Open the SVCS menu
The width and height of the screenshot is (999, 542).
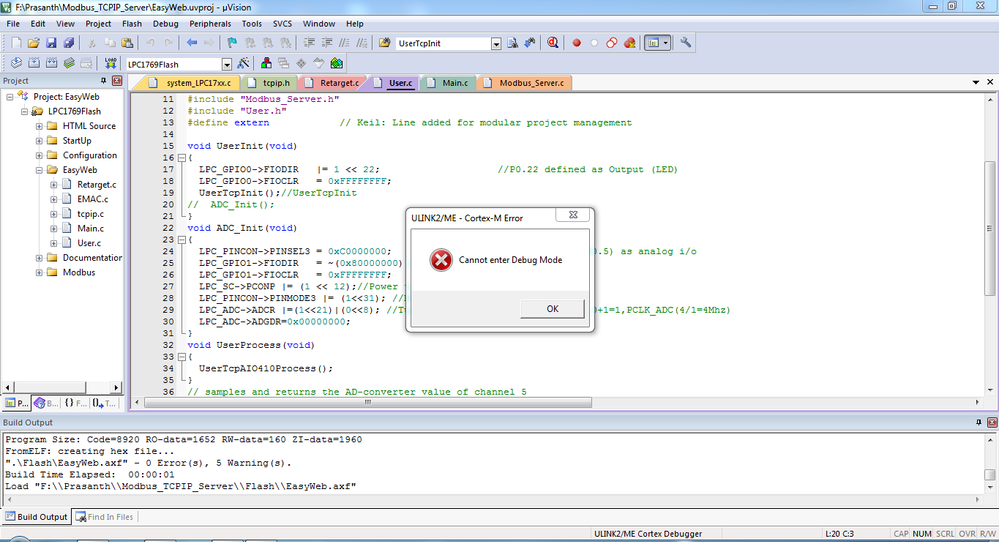click(x=282, y=24)
